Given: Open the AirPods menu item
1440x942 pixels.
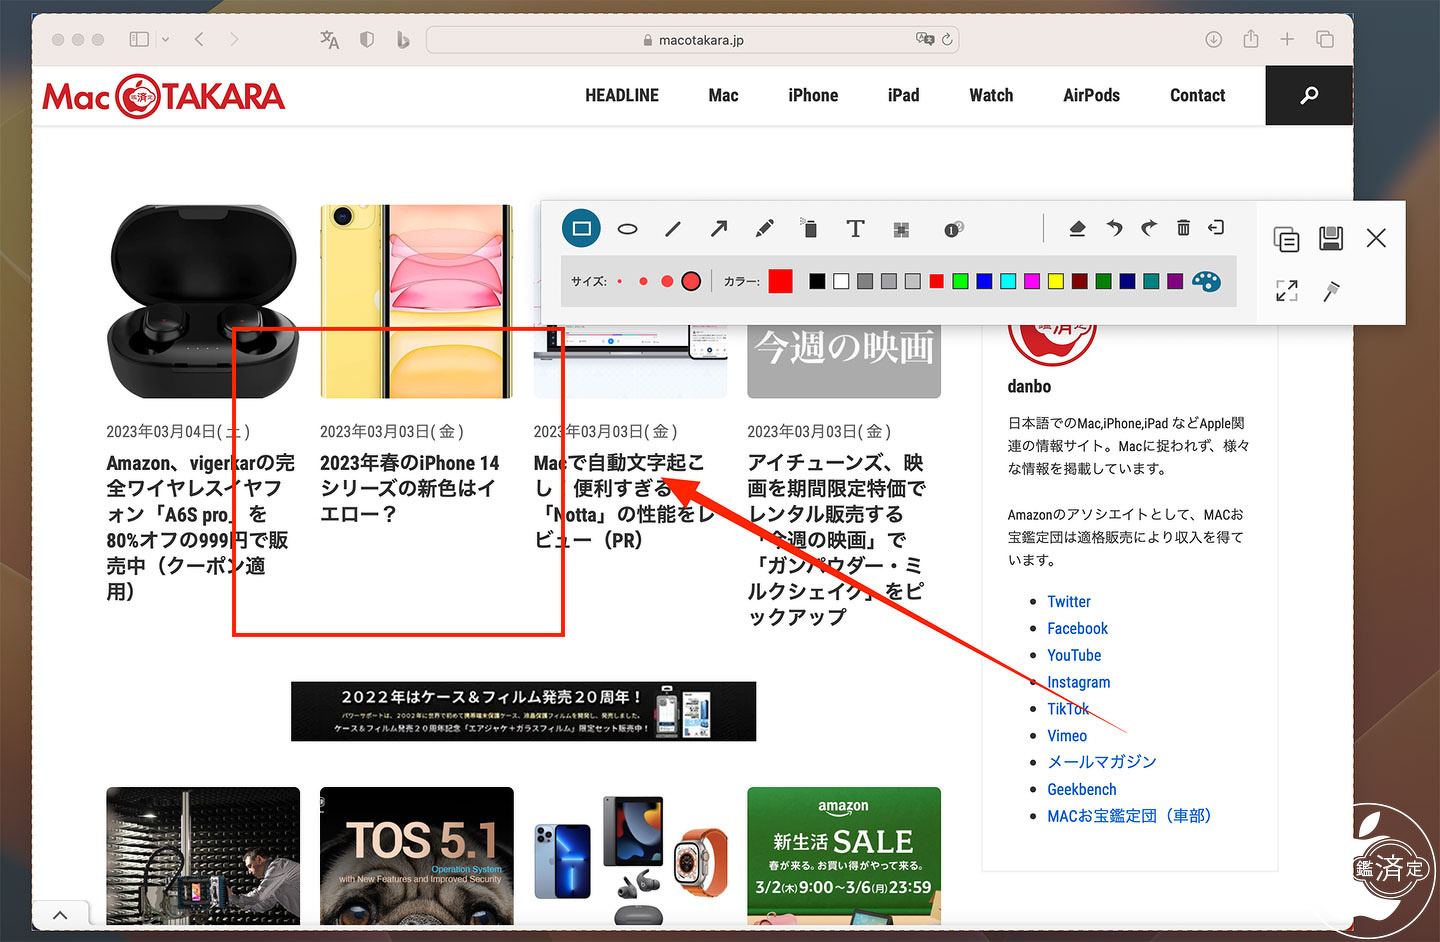Looking at the screenshot, I should tap(1091, 95).
